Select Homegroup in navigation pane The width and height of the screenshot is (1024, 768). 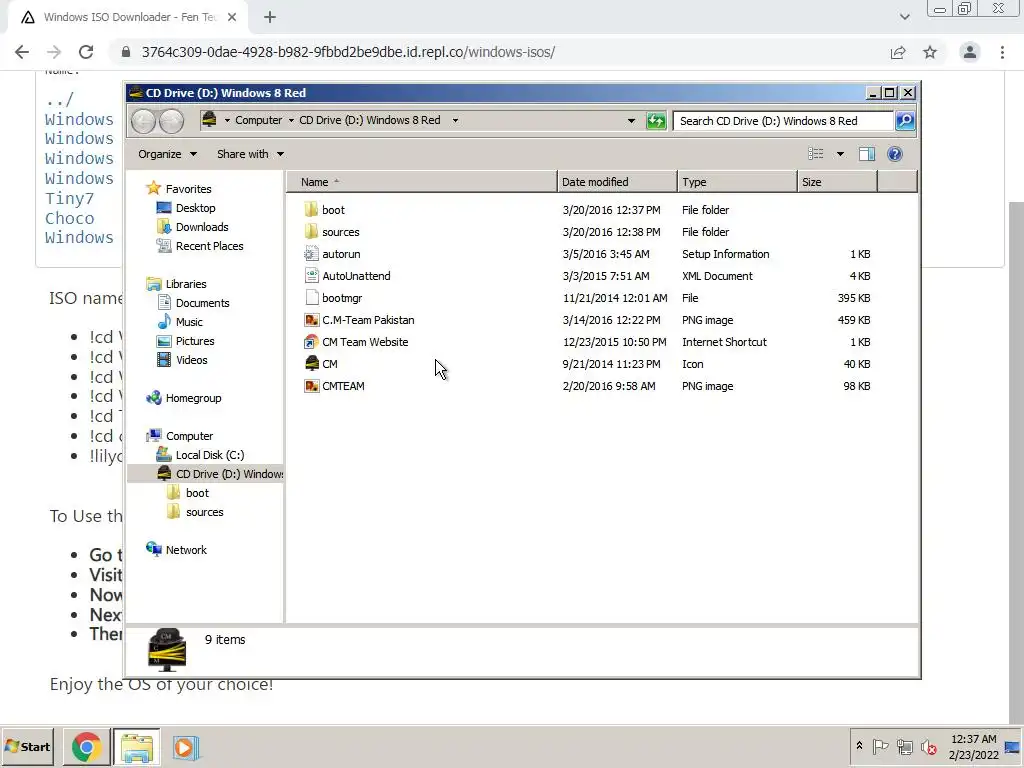pyautogui.click(x=193, y=398)
